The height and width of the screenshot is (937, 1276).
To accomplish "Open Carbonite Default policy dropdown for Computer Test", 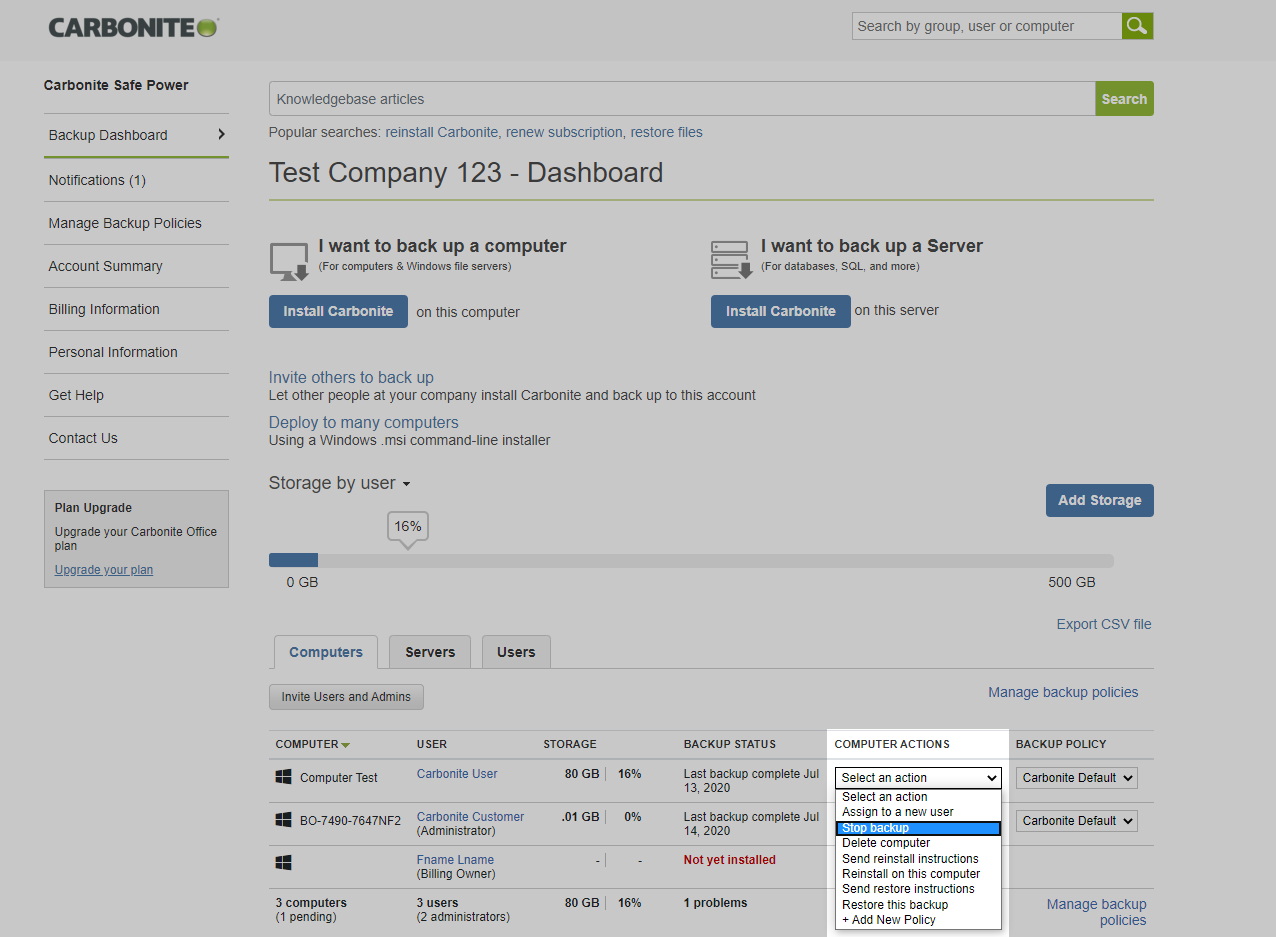I will pos(1077,778).
